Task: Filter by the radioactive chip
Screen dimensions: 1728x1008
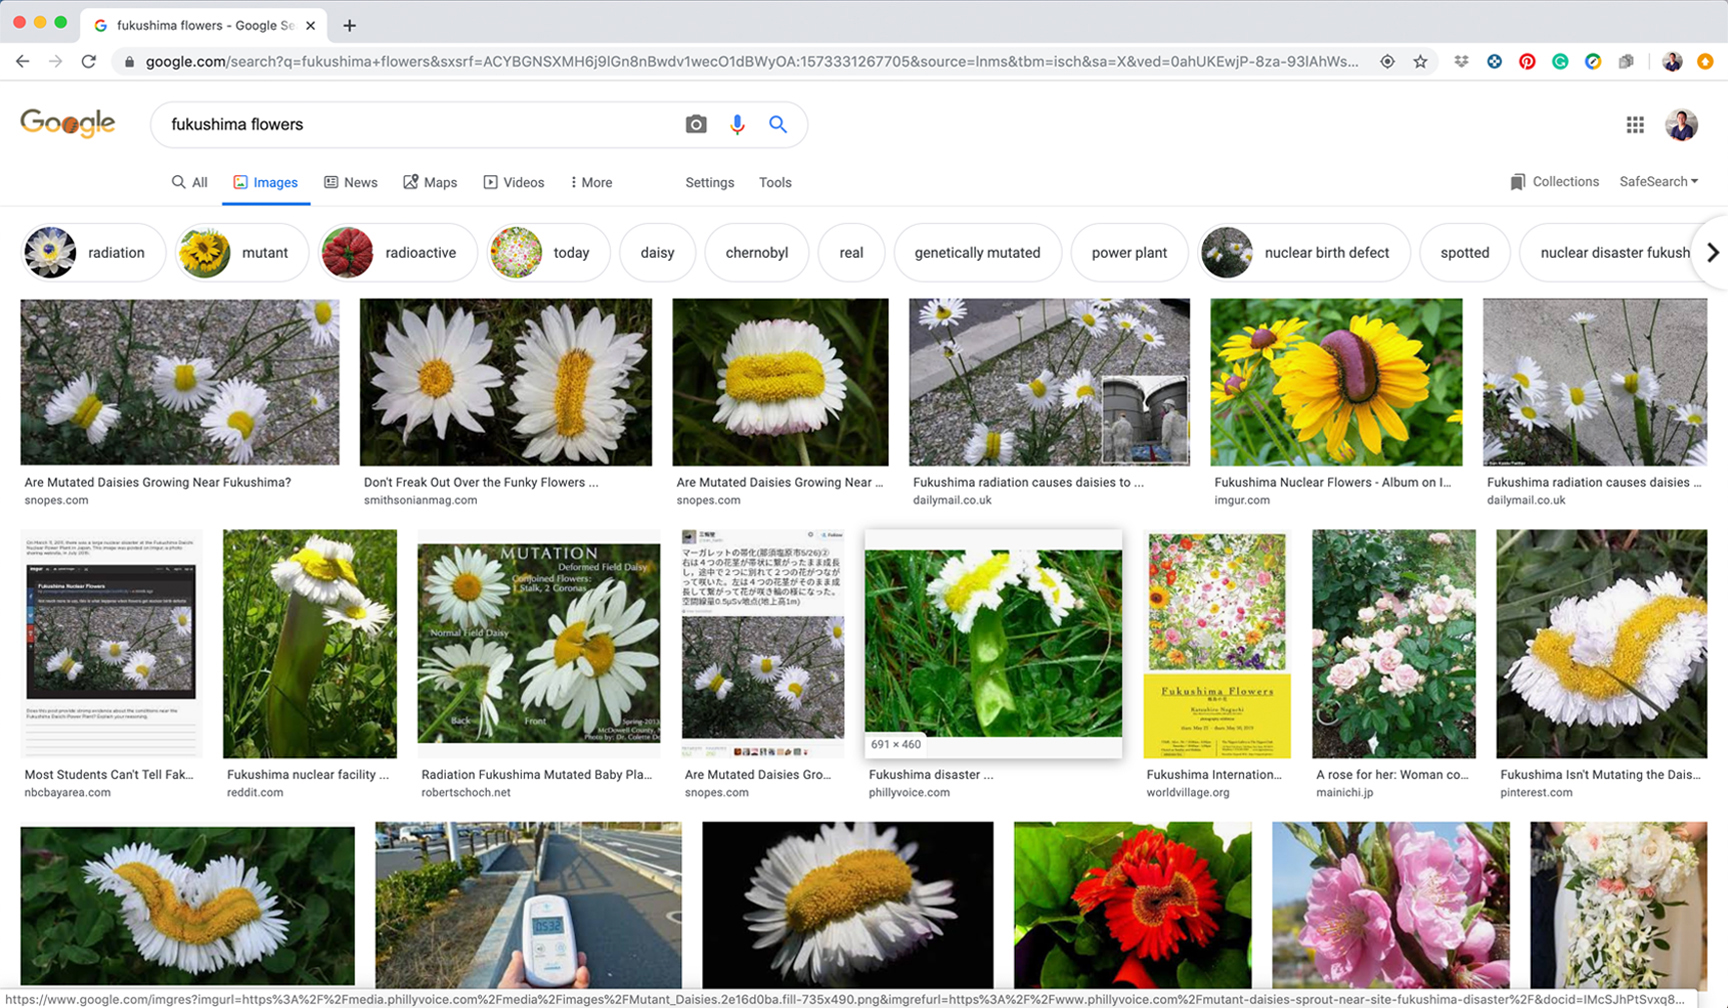Action: (398, 253)
